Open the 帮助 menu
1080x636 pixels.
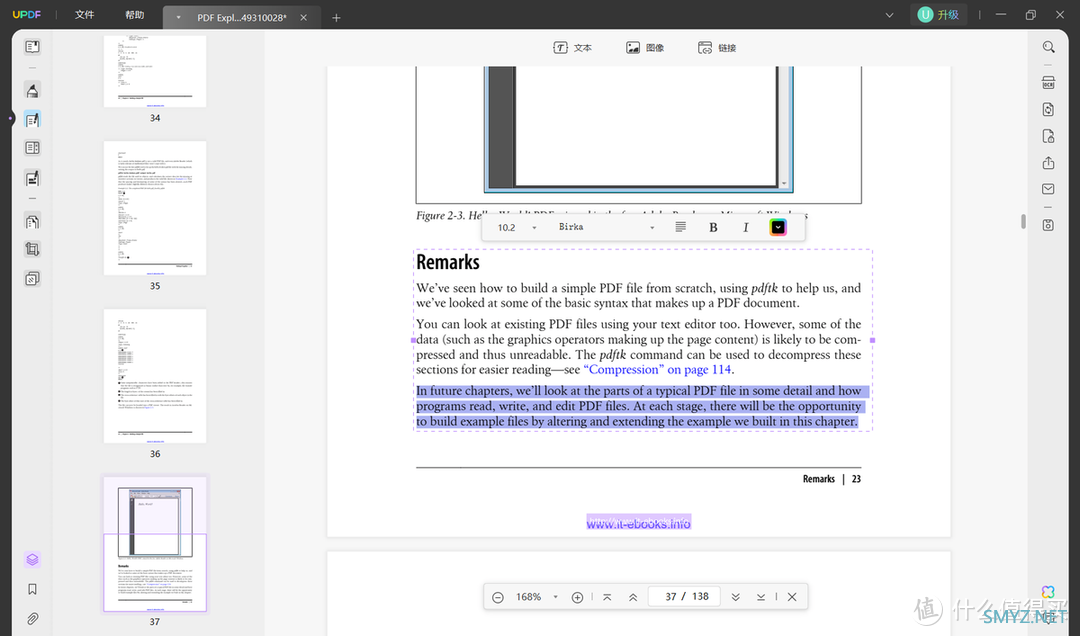click(134, 15)
